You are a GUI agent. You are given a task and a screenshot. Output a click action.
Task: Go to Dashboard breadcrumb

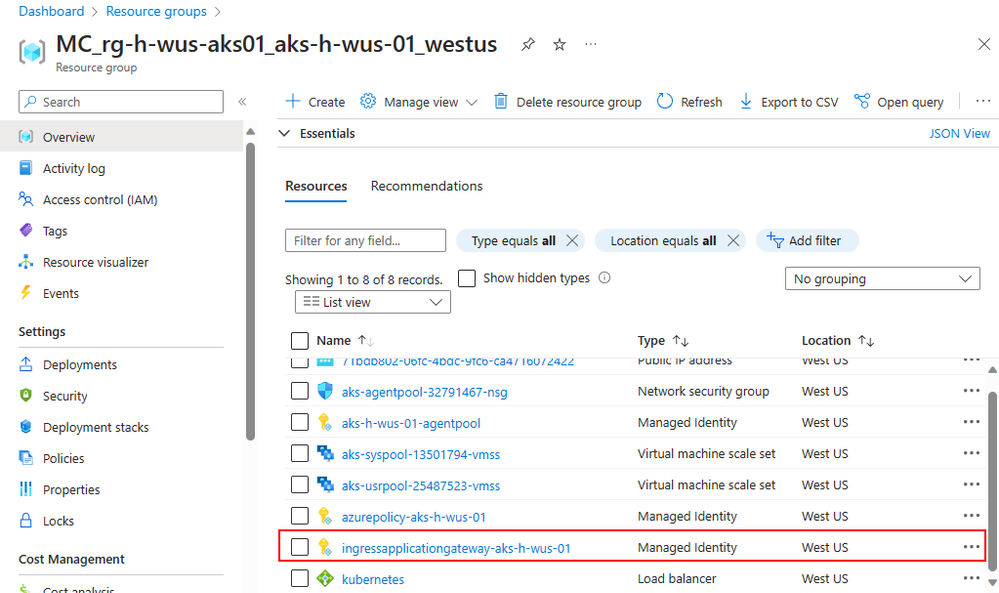click(x=51, y=11)
